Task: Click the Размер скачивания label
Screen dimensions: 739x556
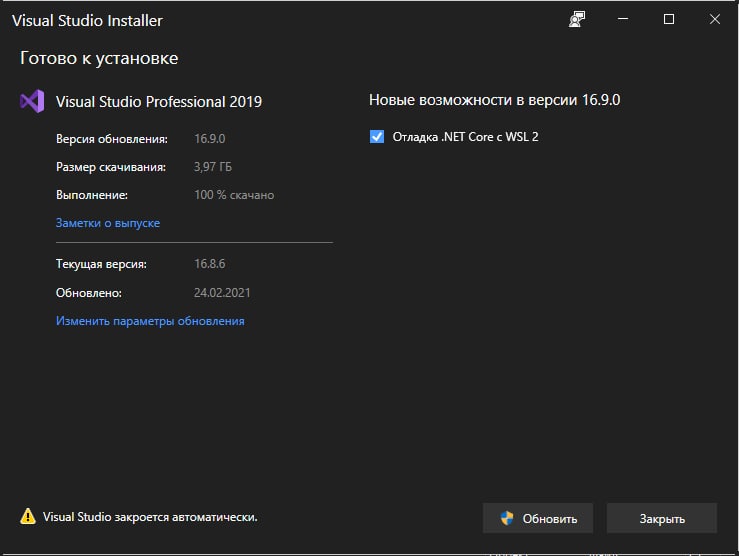Action: point(111,167)
